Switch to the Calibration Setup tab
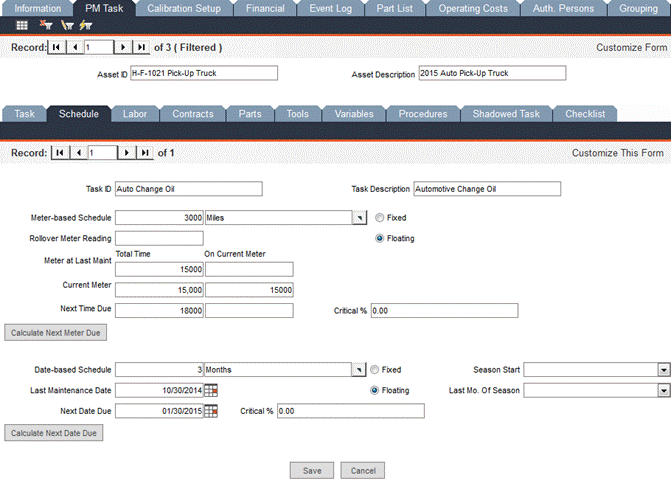 point(187,8)
